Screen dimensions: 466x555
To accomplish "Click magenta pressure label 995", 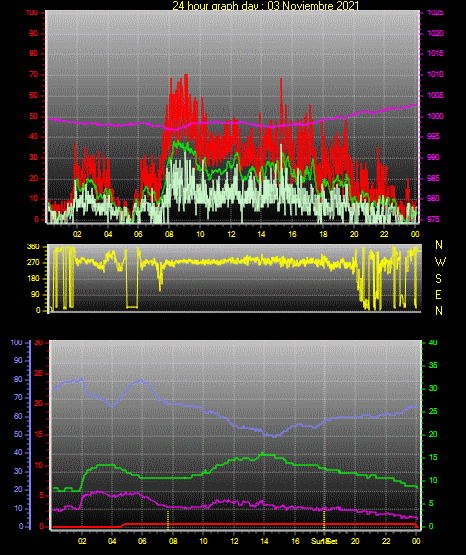I will [x=433, y=137].
